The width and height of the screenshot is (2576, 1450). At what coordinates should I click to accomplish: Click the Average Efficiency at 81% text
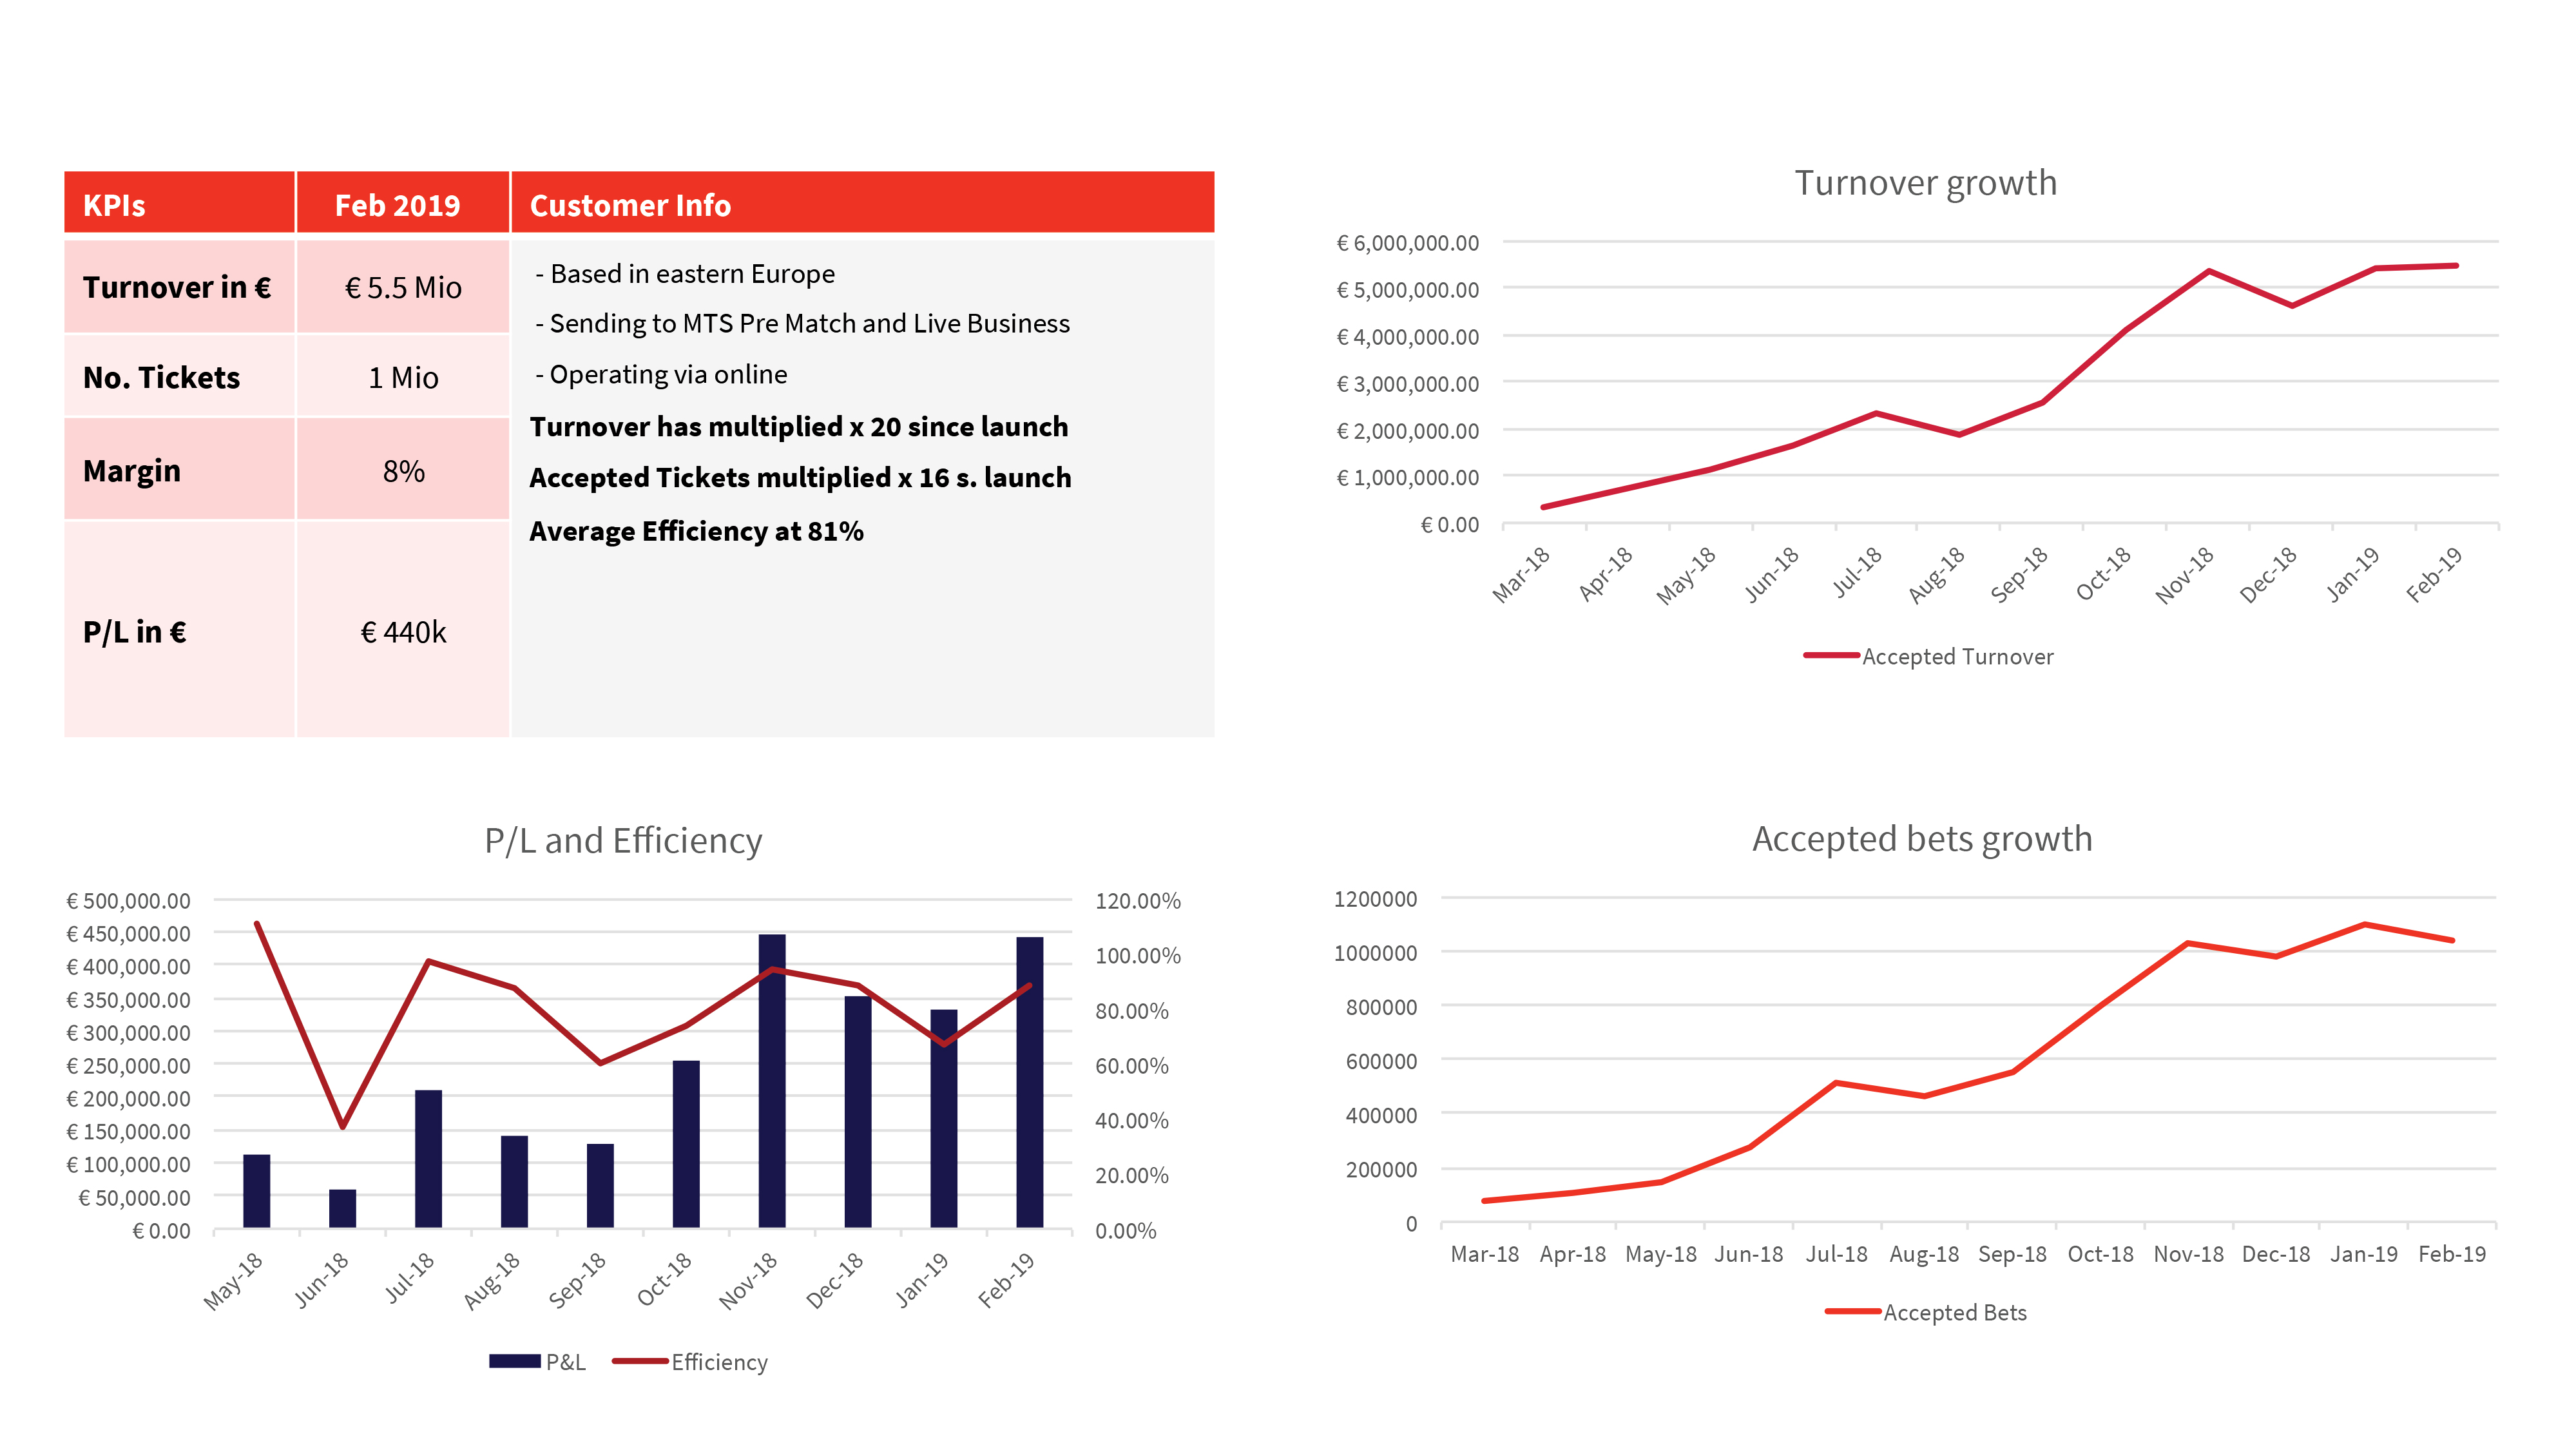[x=696, y=531]
